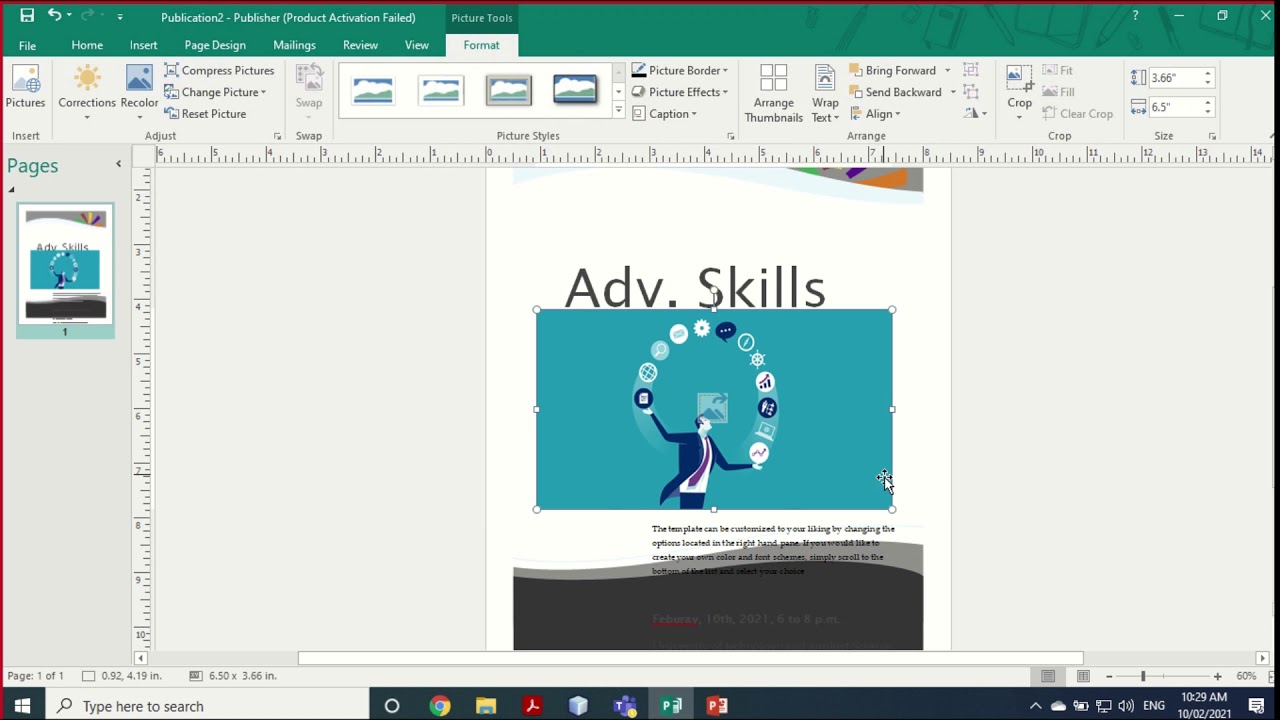
Task: Click Bring Forward
Action: [893, 70]
